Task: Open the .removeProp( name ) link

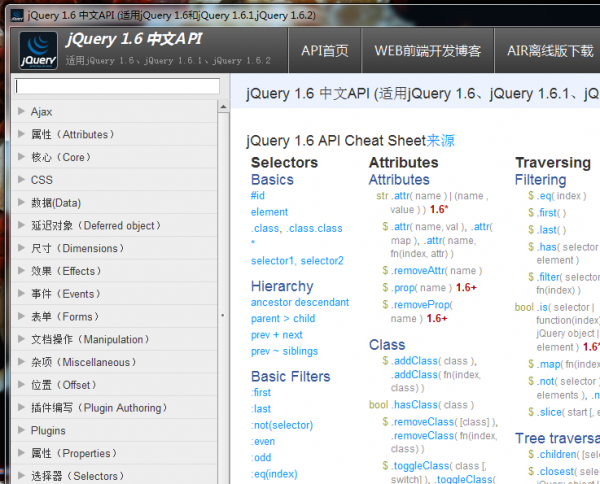Action: (x=422, y=305)
